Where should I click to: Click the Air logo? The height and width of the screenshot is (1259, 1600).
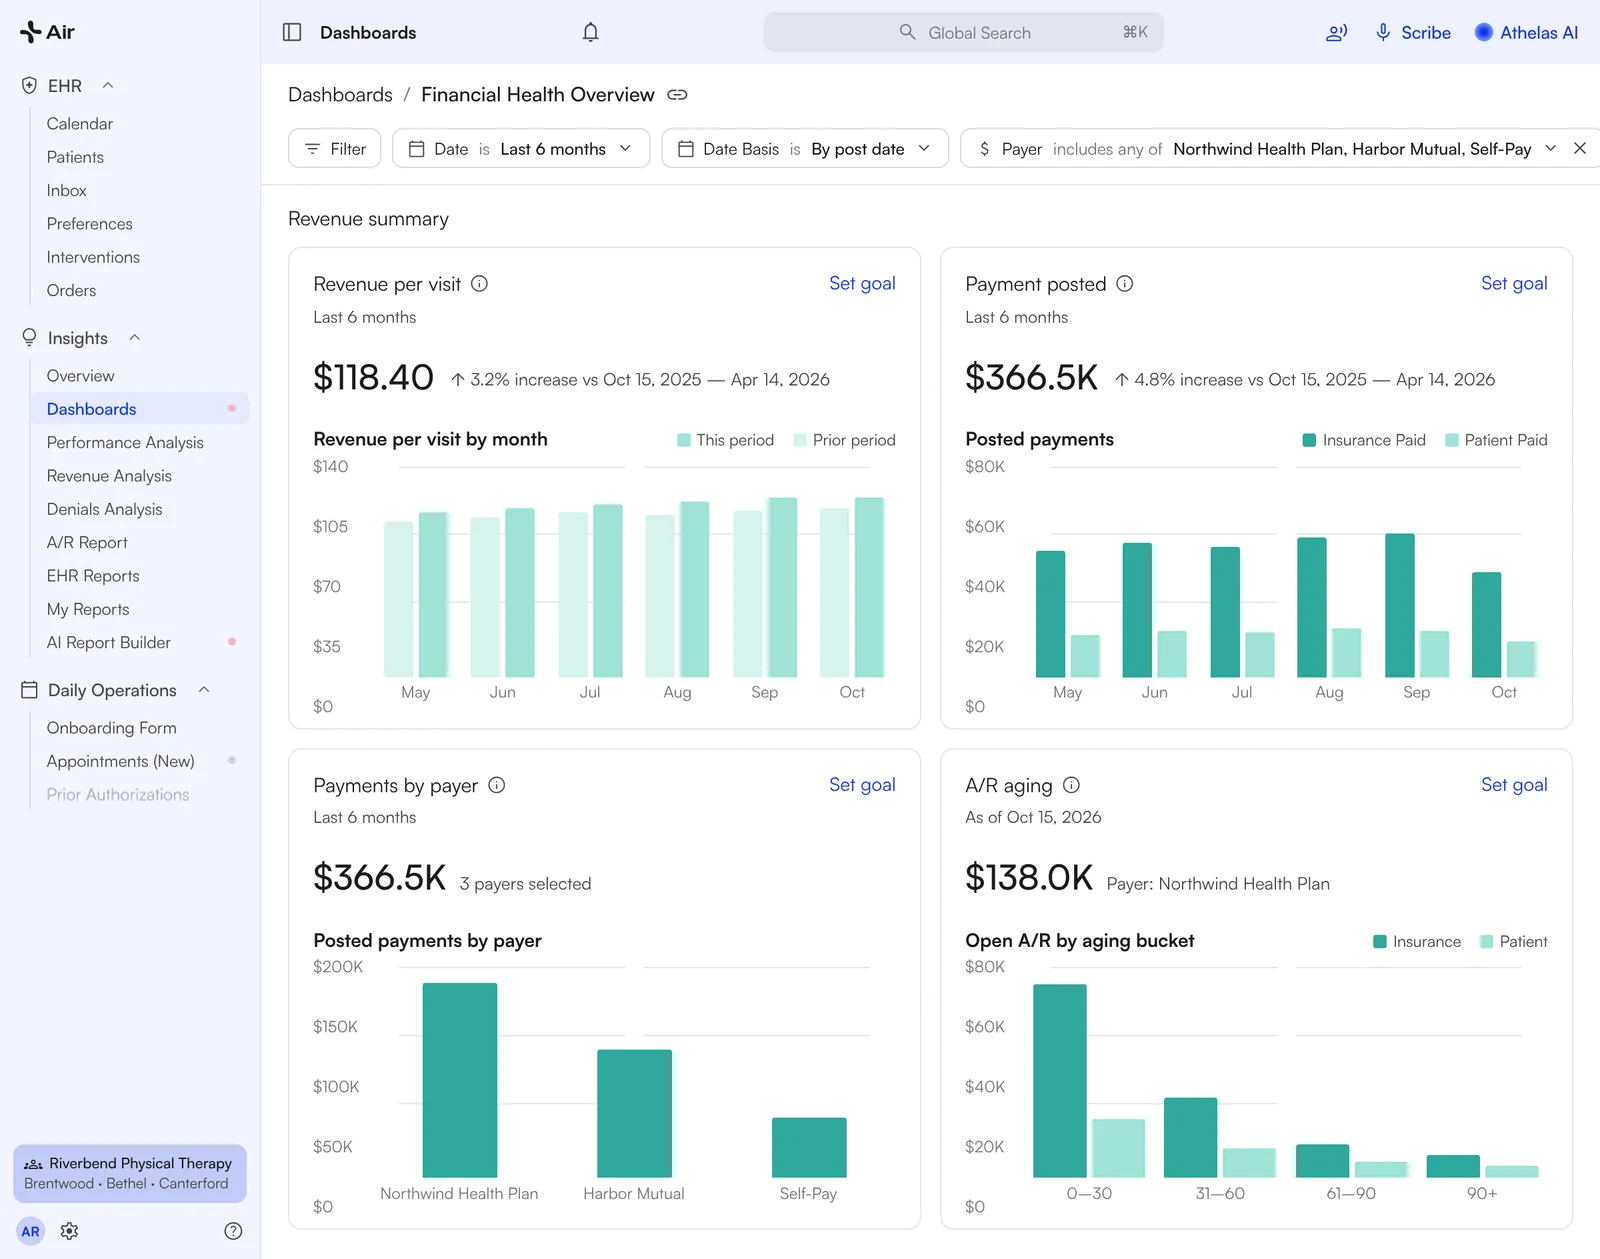[x=47, y=32]
